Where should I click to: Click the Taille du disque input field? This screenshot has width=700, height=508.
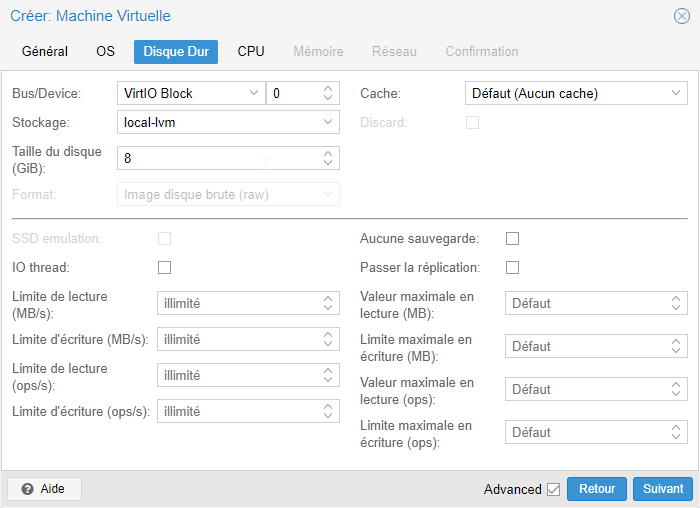coord(220,158)
